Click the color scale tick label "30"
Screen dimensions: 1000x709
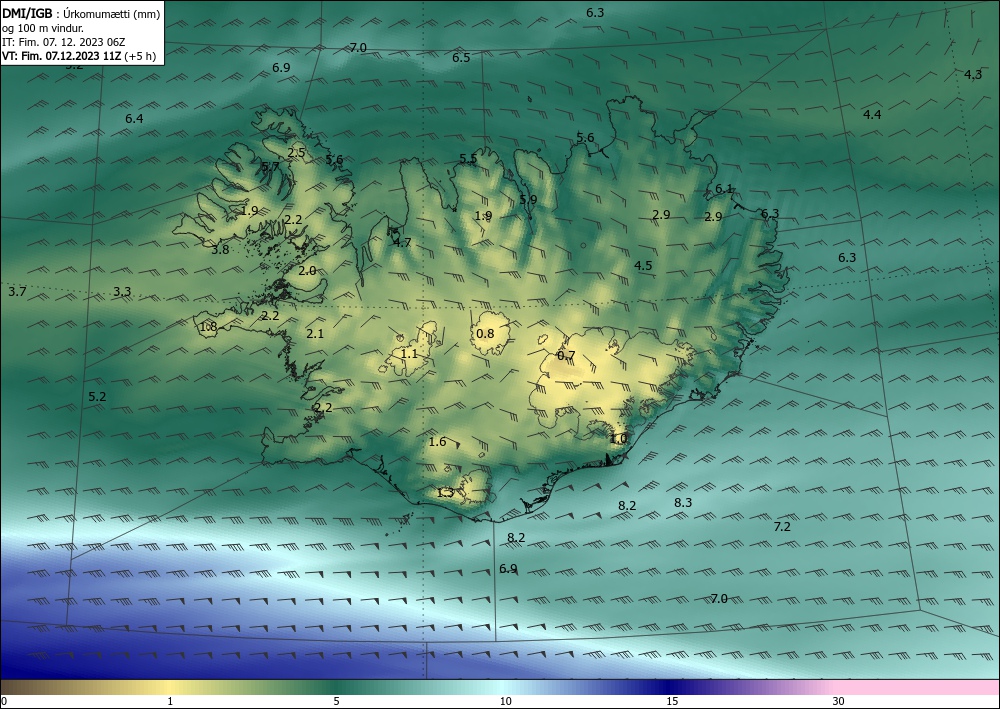tap(839, 701)
